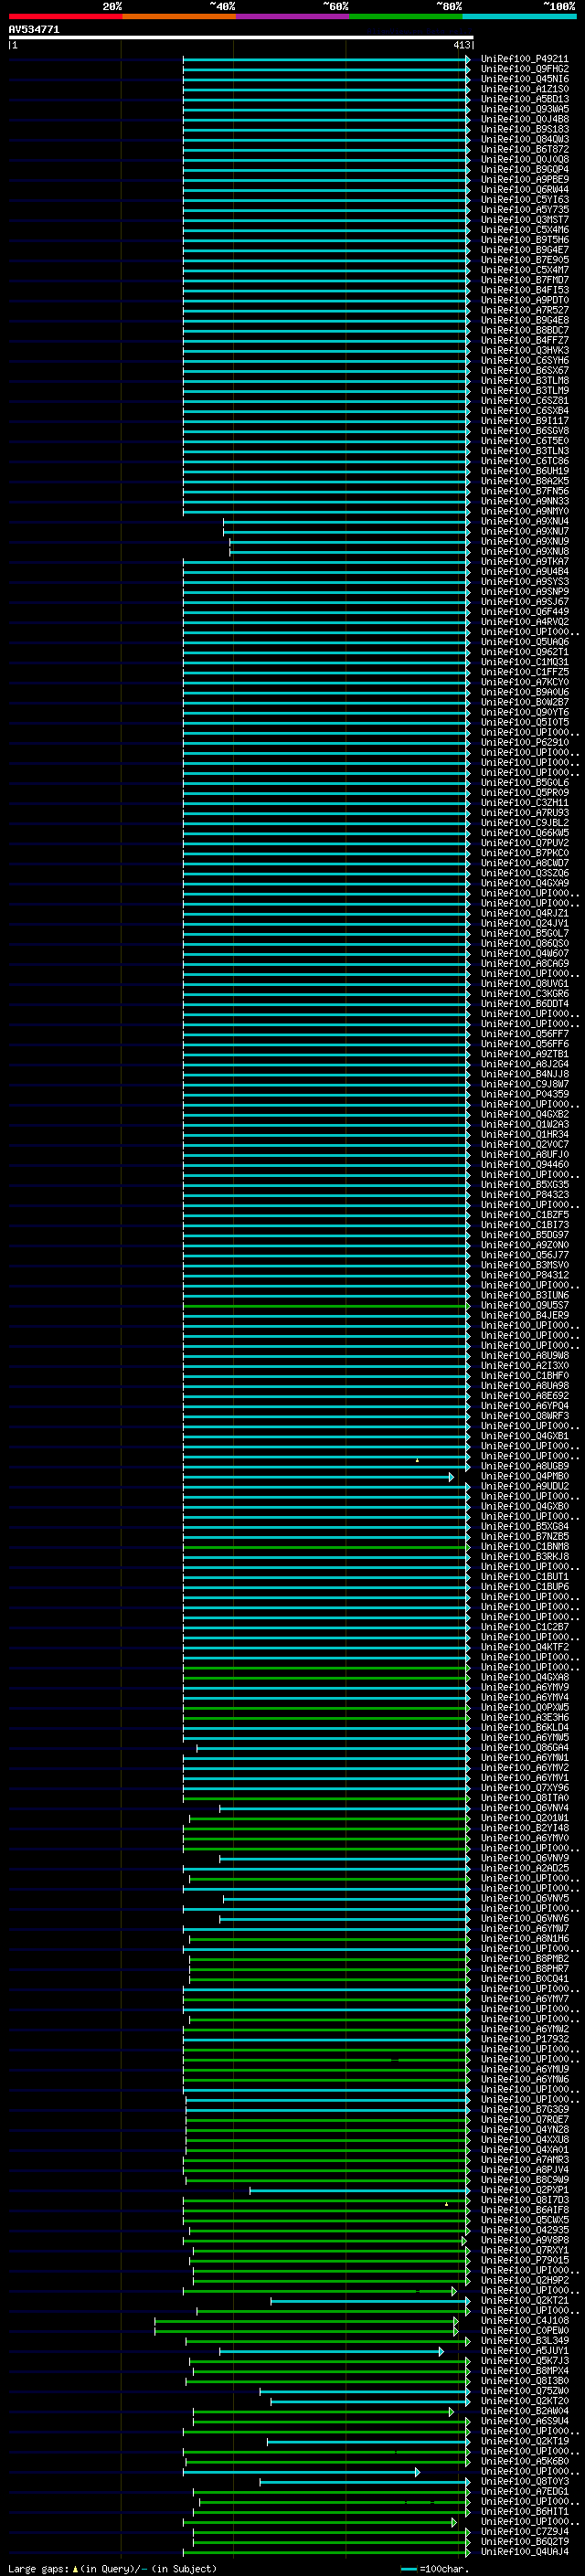This screenshot has width=585, height=2576.
Task: Click the orange ~40% legend bar
Action: (179, 16)
